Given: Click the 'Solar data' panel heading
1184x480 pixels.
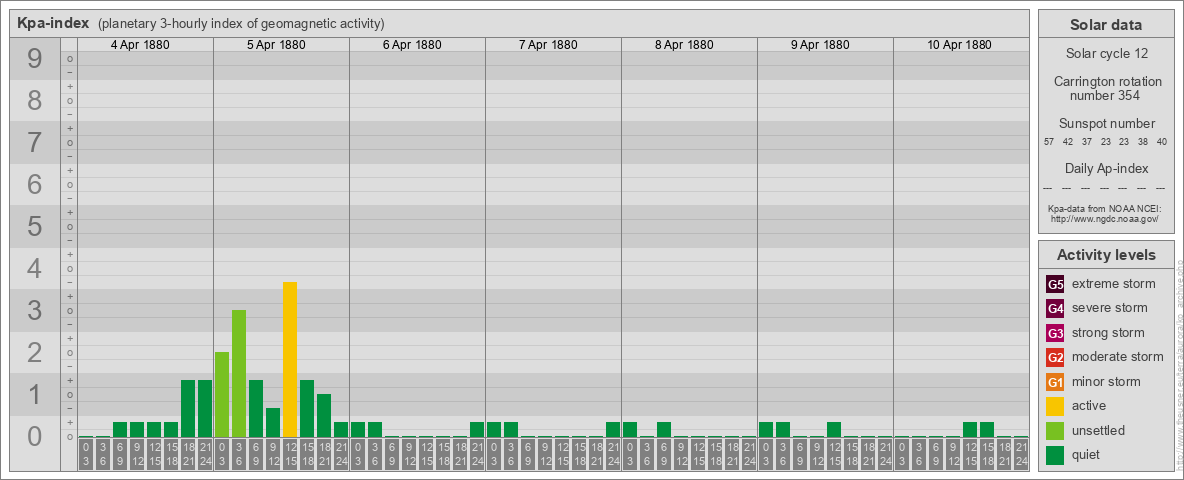Looking at the screenshot, I should click(1106, 25).
